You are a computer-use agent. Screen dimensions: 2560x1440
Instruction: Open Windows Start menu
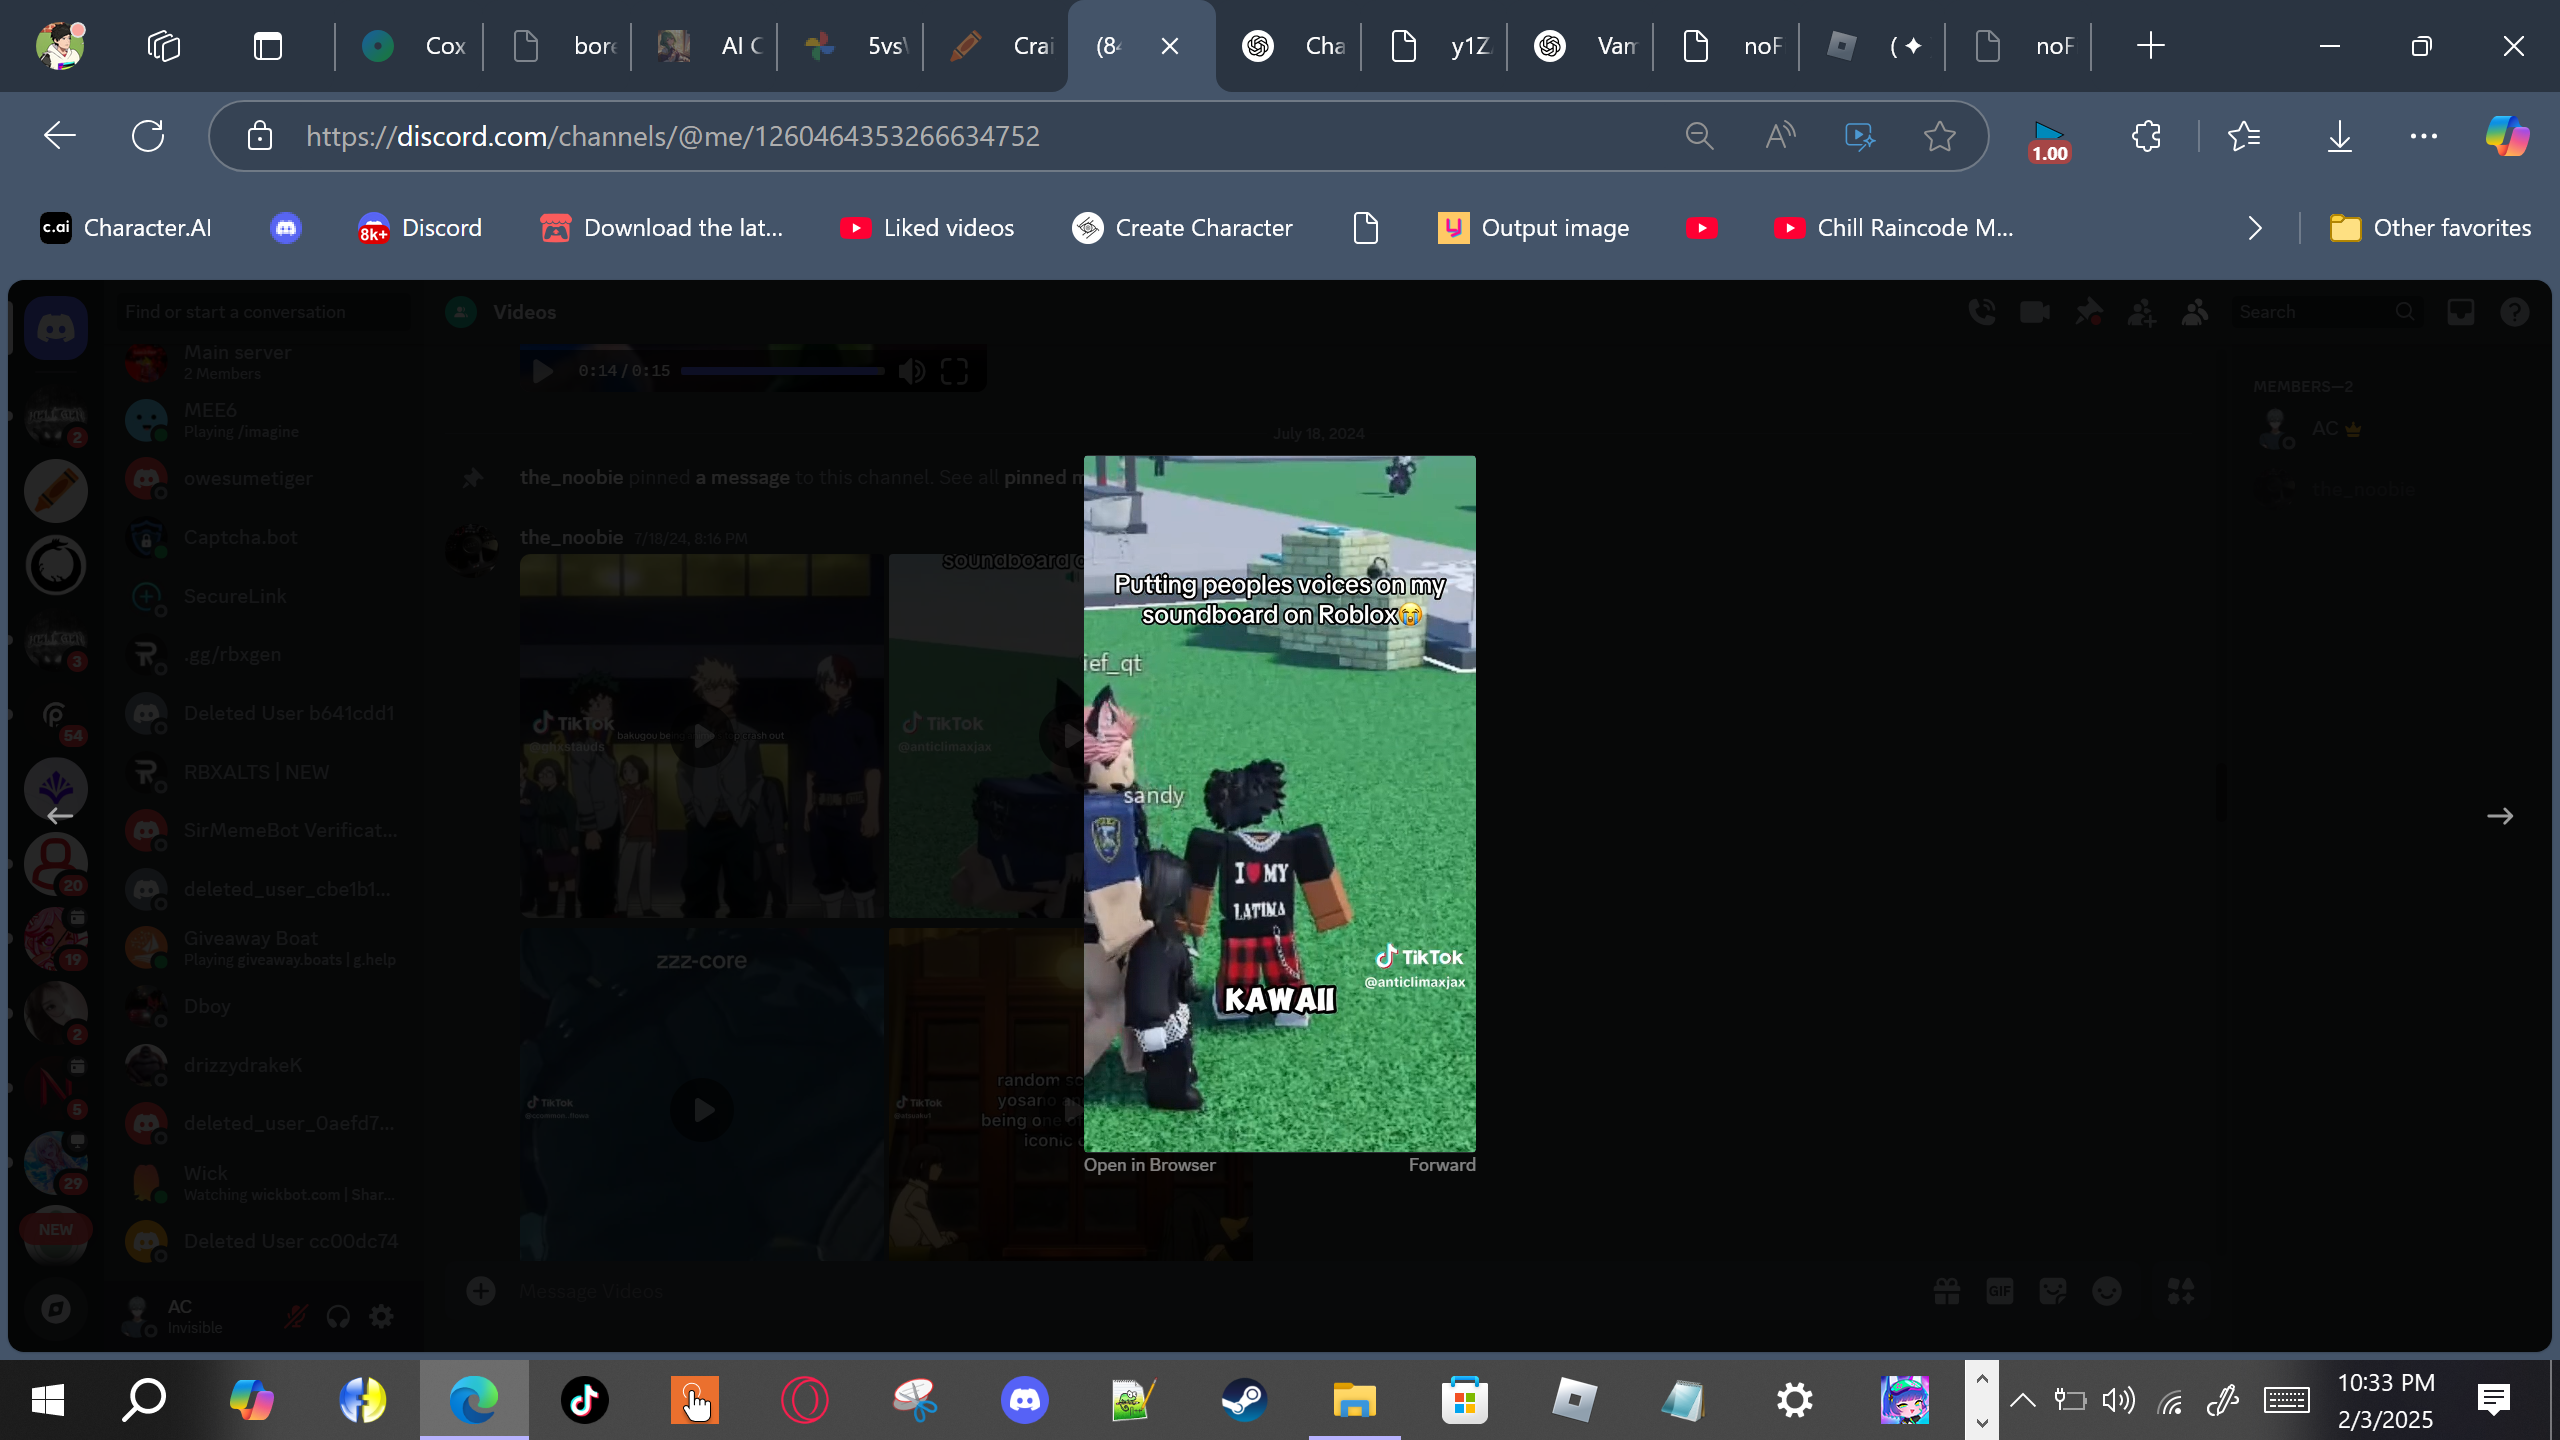pos(47,1400)
